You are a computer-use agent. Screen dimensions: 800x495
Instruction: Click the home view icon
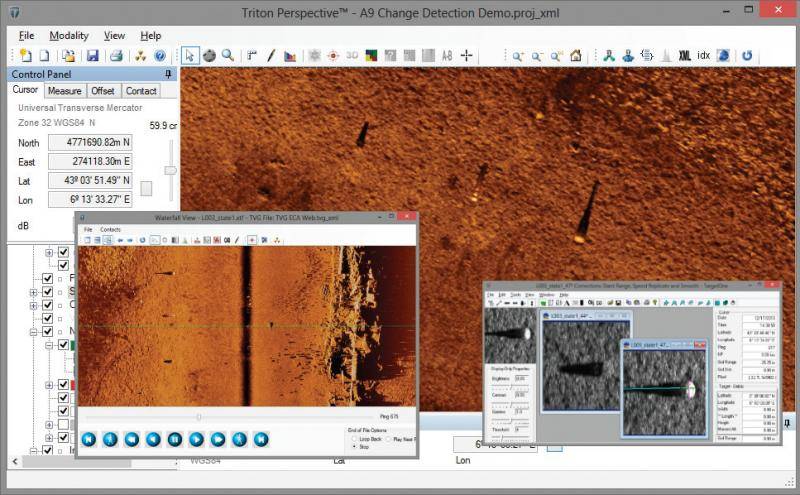coord(576,55)
